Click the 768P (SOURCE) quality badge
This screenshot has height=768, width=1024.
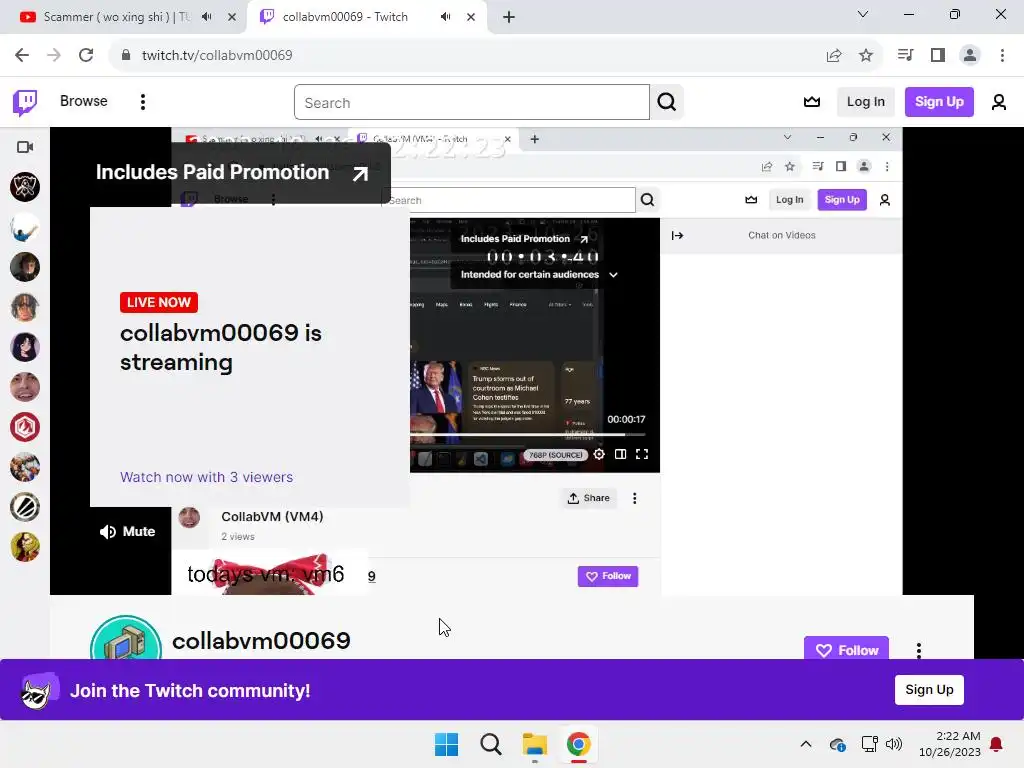coord(556,455)
